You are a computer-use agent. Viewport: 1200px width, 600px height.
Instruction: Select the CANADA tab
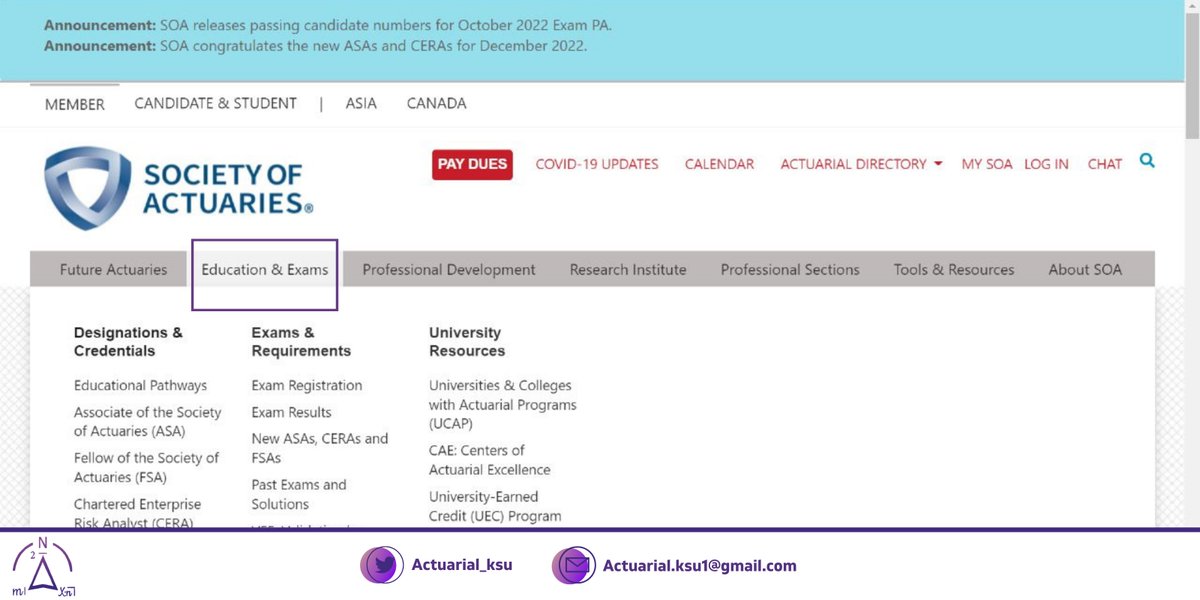click(437, 103)
